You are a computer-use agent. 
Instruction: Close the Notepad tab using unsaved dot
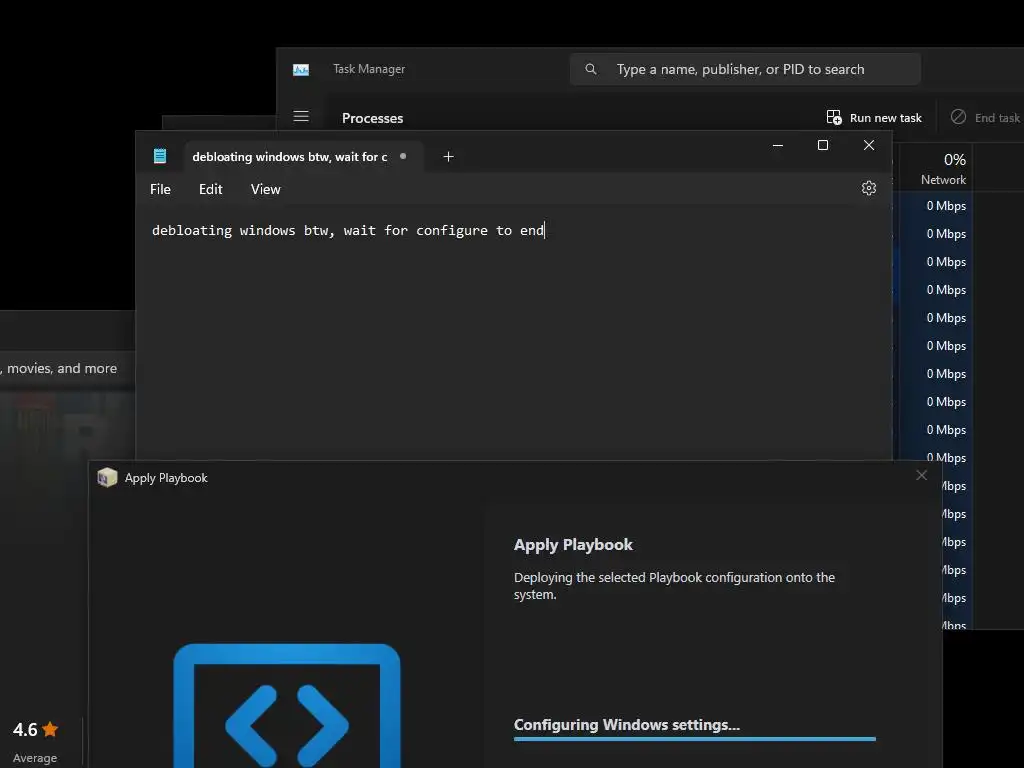(403, 156)
